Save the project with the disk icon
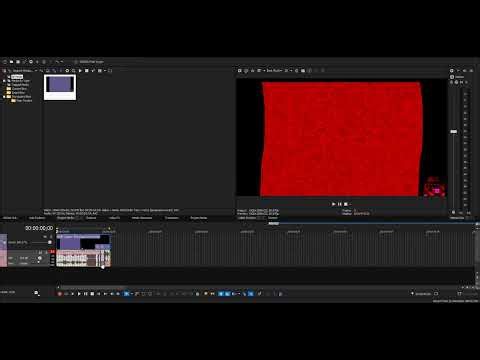480x360 pixels. (x=18, y=62)
